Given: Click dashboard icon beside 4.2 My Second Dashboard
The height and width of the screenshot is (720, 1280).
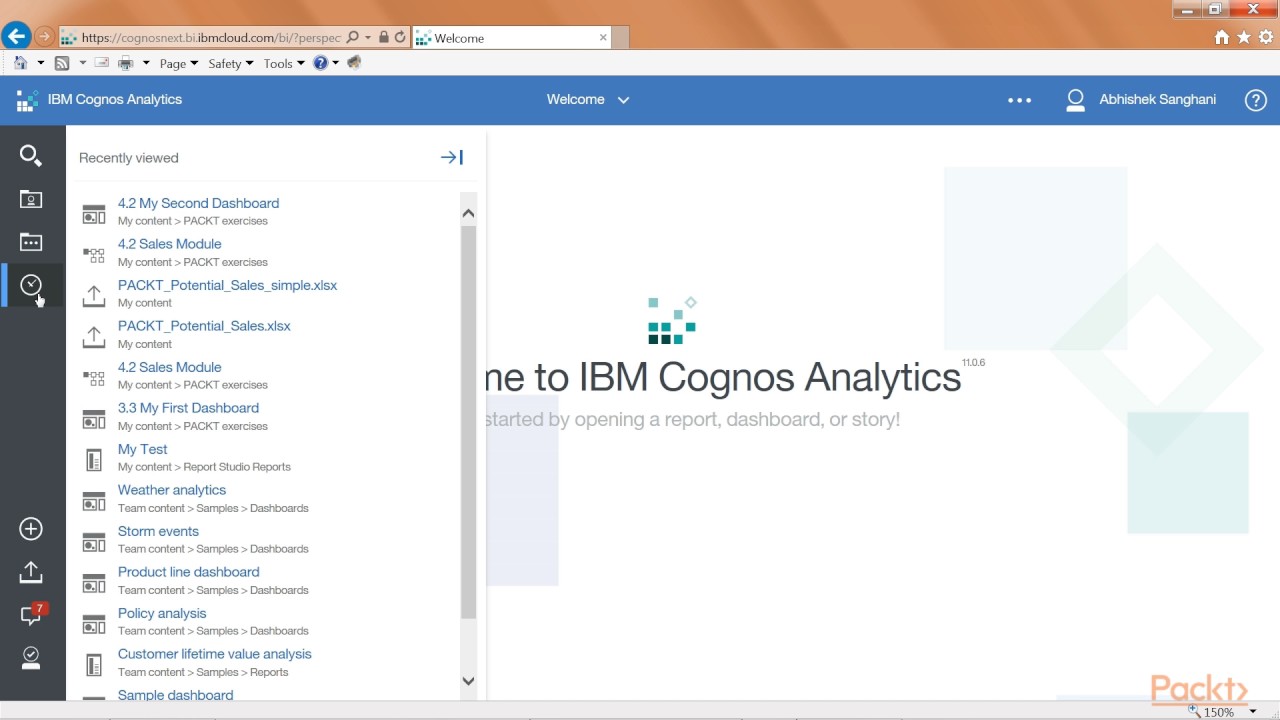Looking at the screenshot, I should click(x=94, y=214).
